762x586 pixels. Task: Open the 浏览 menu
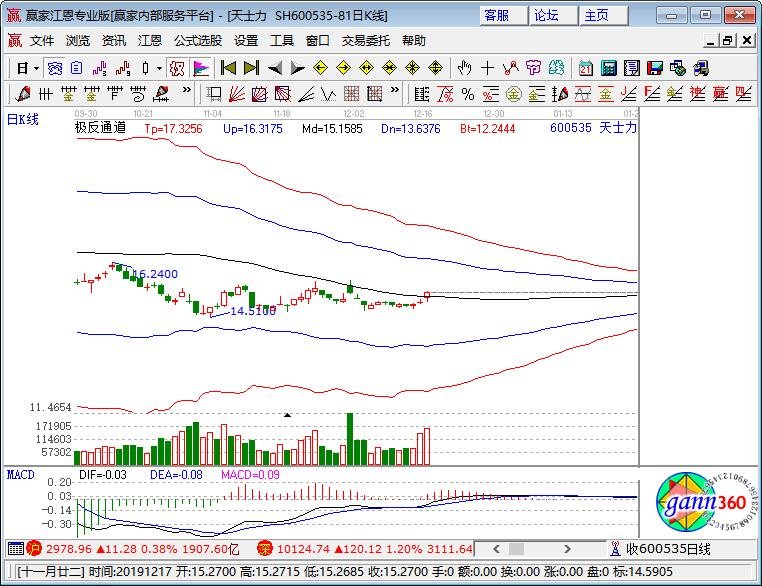pyautogui.click(x=78, y=41)
